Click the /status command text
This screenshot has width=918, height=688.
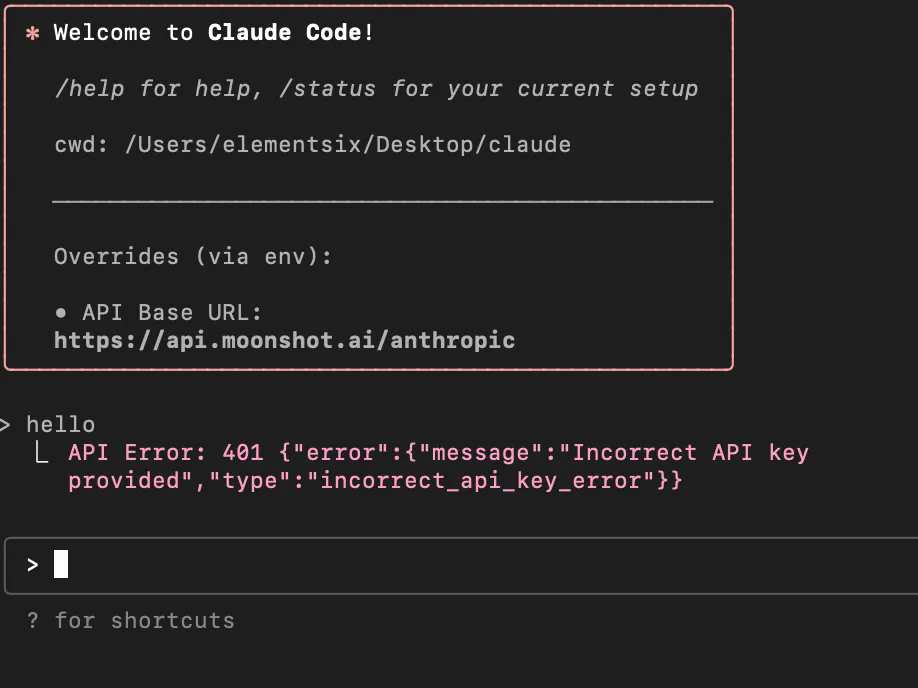(x=327, y=89)
